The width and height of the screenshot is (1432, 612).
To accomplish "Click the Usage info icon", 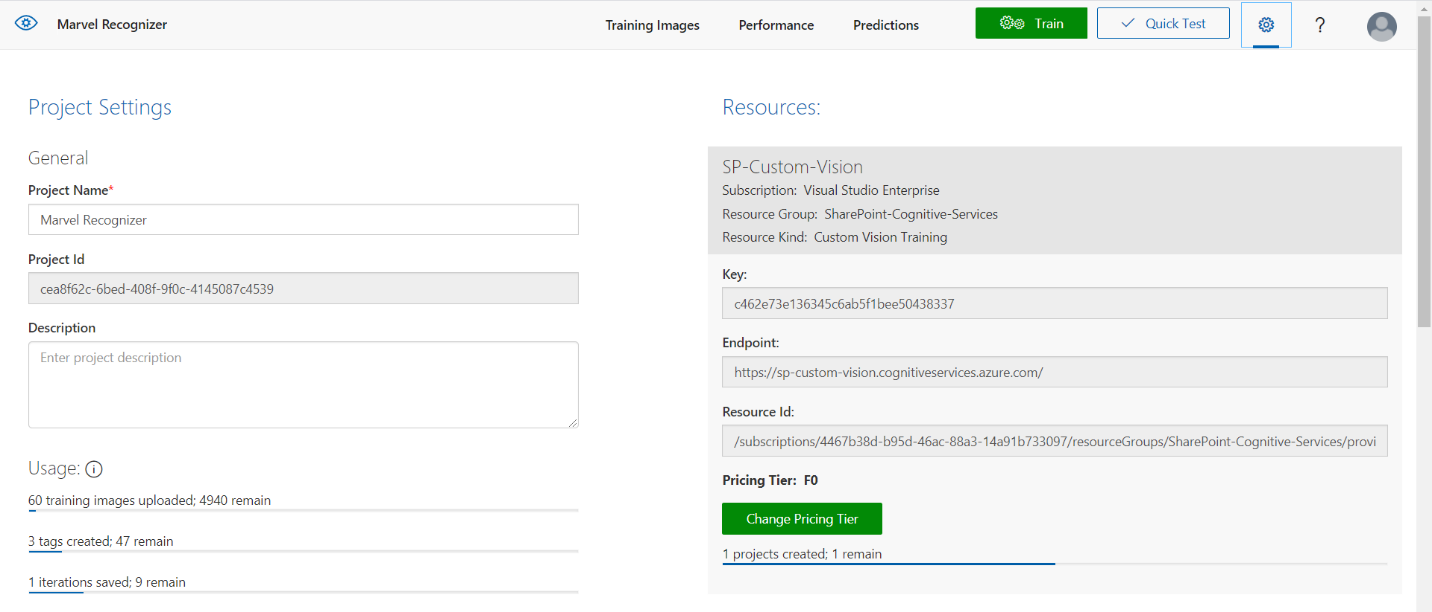I will pos(95,469).
